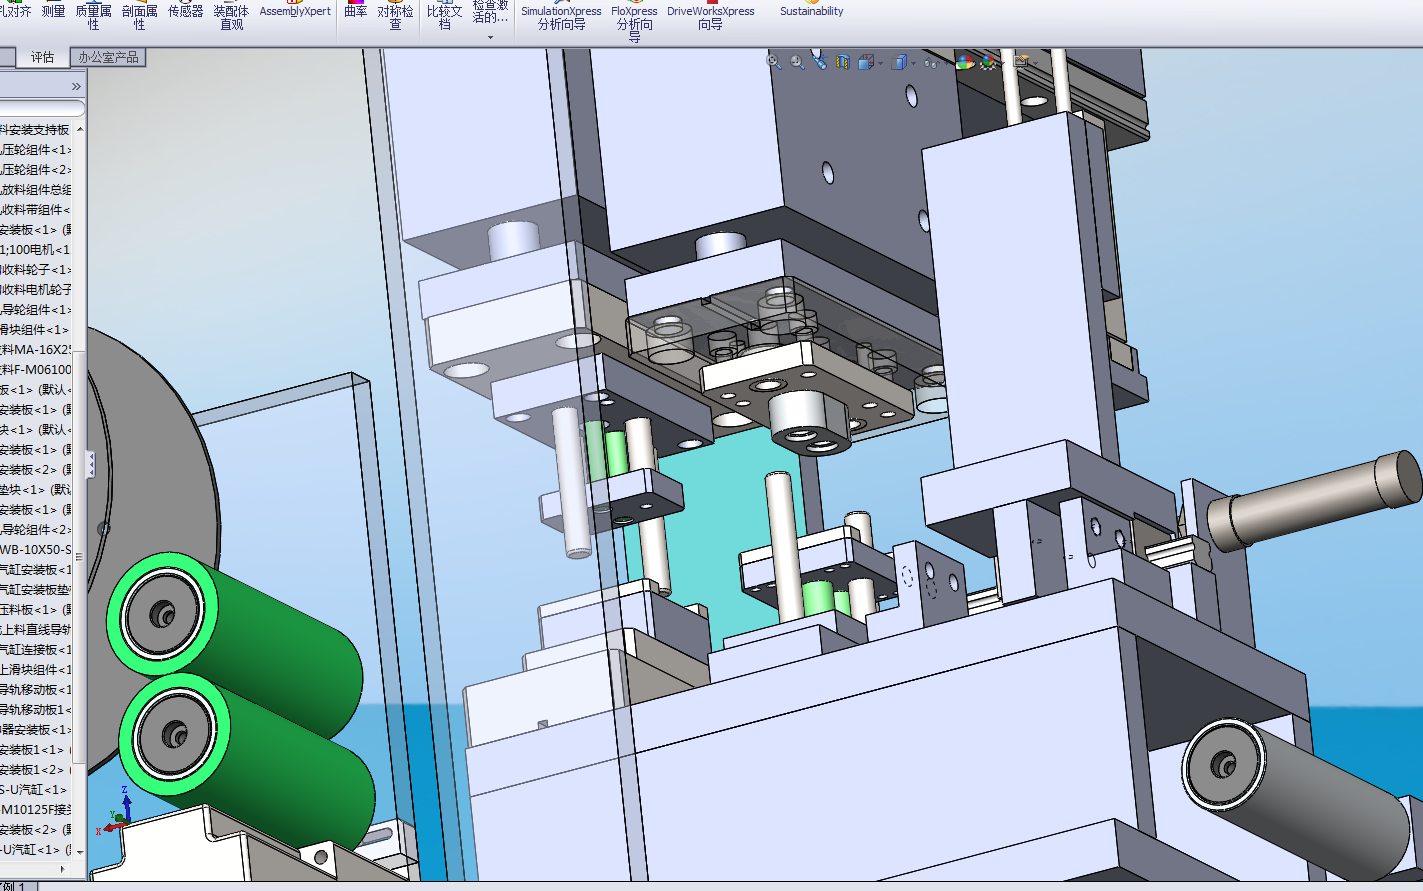Open the Sustainability tool
Viewport: 1423px width, 891px height.
point(811,10)
